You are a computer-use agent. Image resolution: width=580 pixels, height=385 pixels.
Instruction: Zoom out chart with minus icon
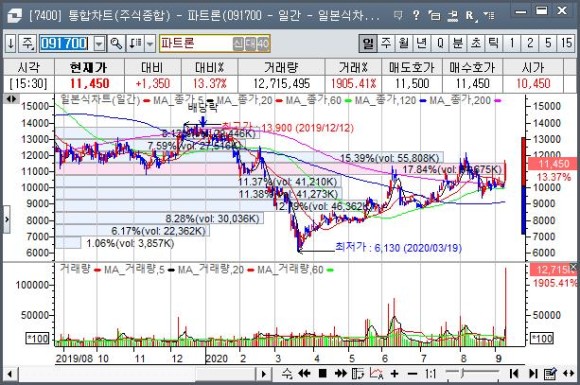(412, 374)
